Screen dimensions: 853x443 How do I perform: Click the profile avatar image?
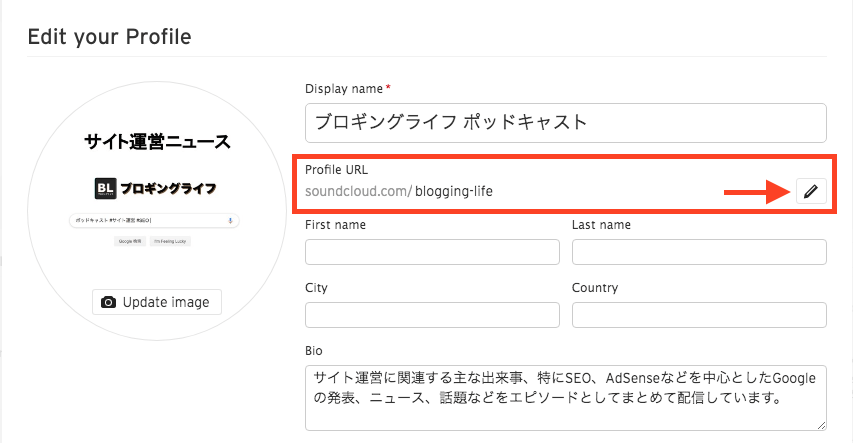[157, 211]
